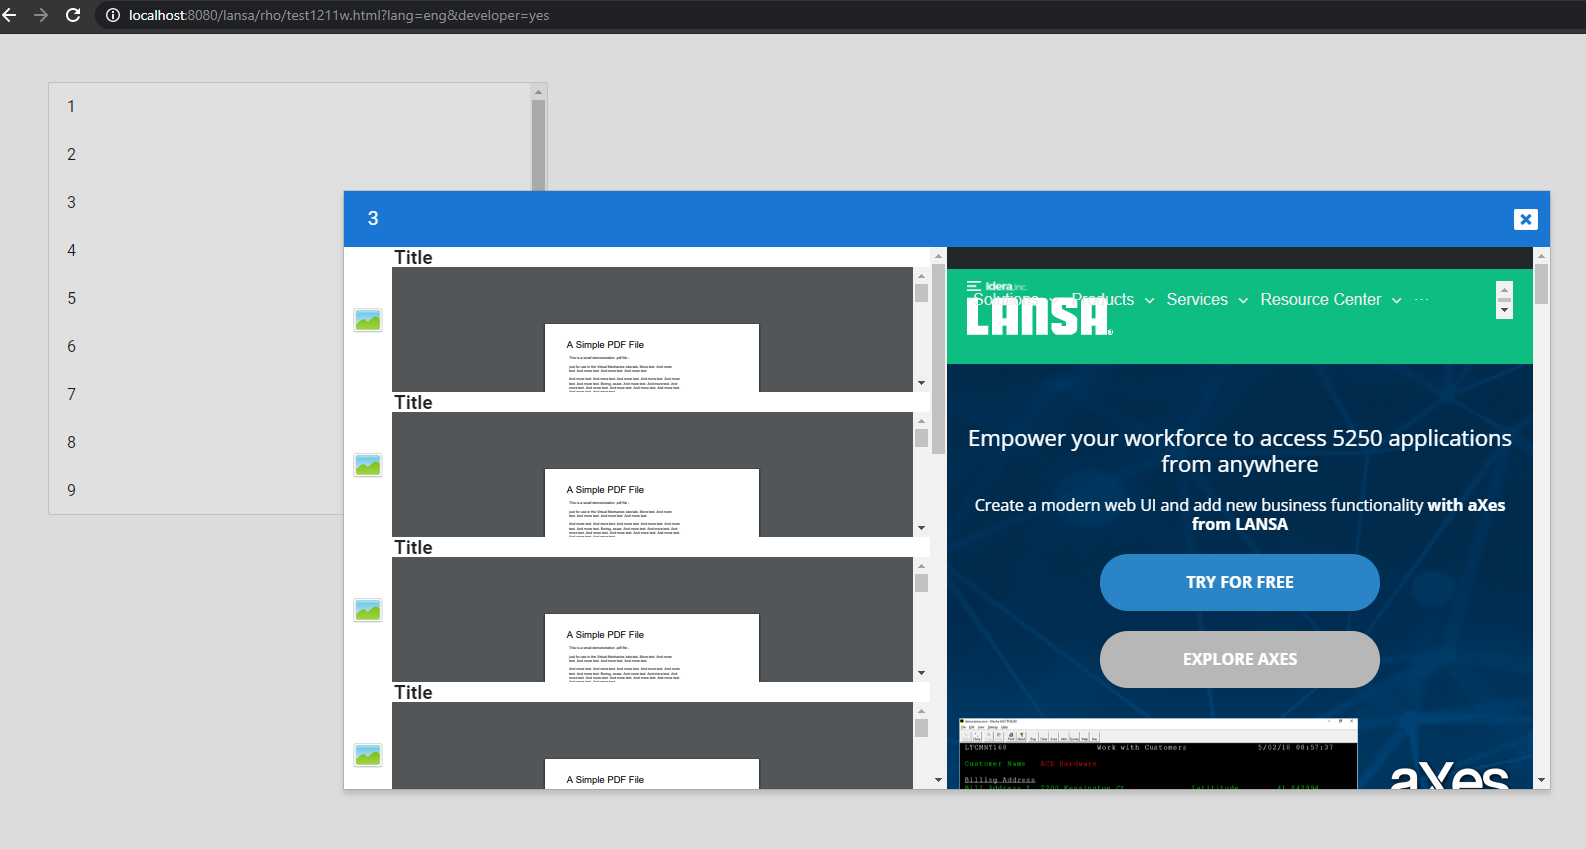This screenshot has width=1586, height=849.
Task: Click the LANSA header's stepper up arrow
Action: [x=1504, y=290]
